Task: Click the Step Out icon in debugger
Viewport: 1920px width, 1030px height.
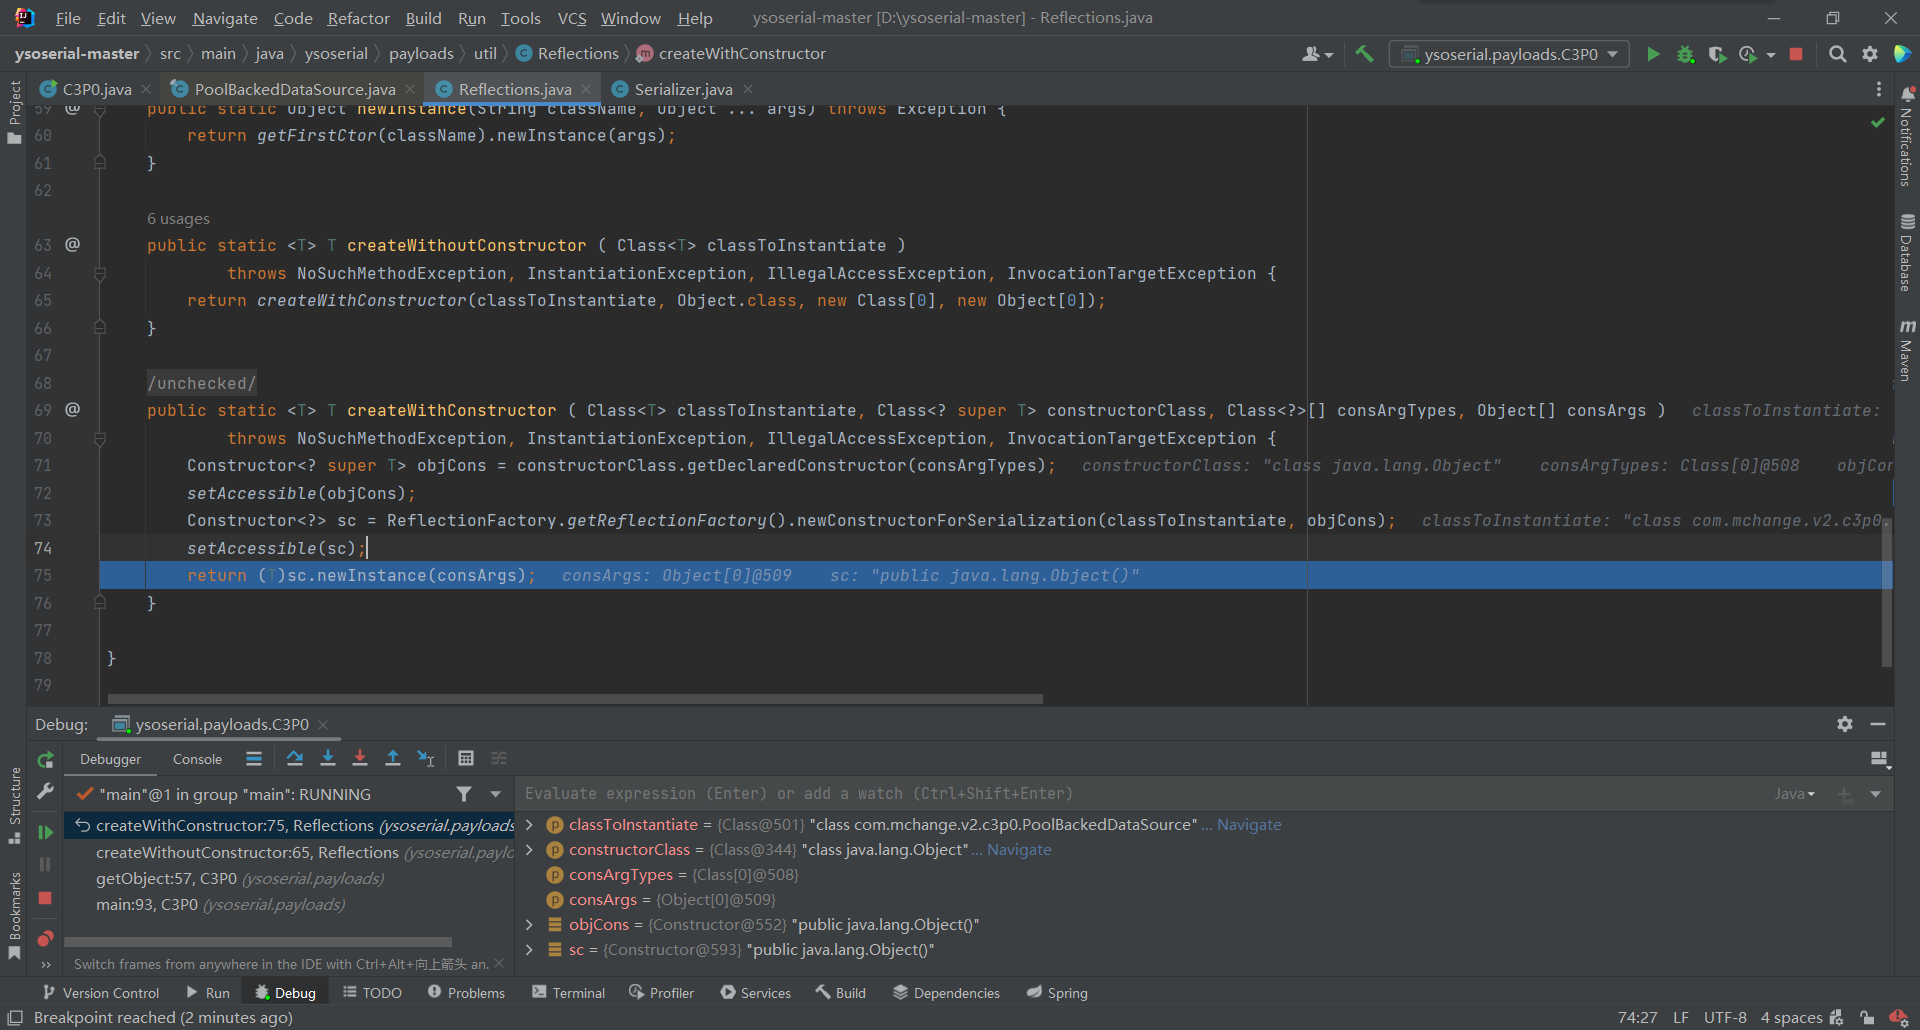Action: 393,758
